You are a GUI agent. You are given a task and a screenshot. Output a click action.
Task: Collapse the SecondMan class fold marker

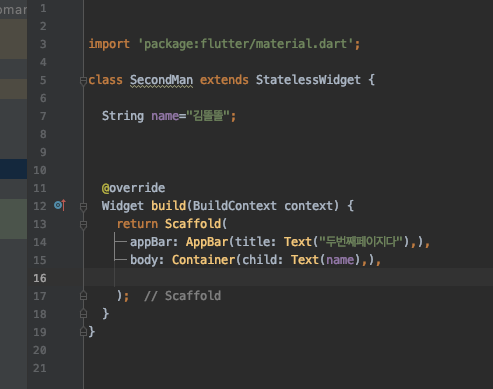(83, 81)
